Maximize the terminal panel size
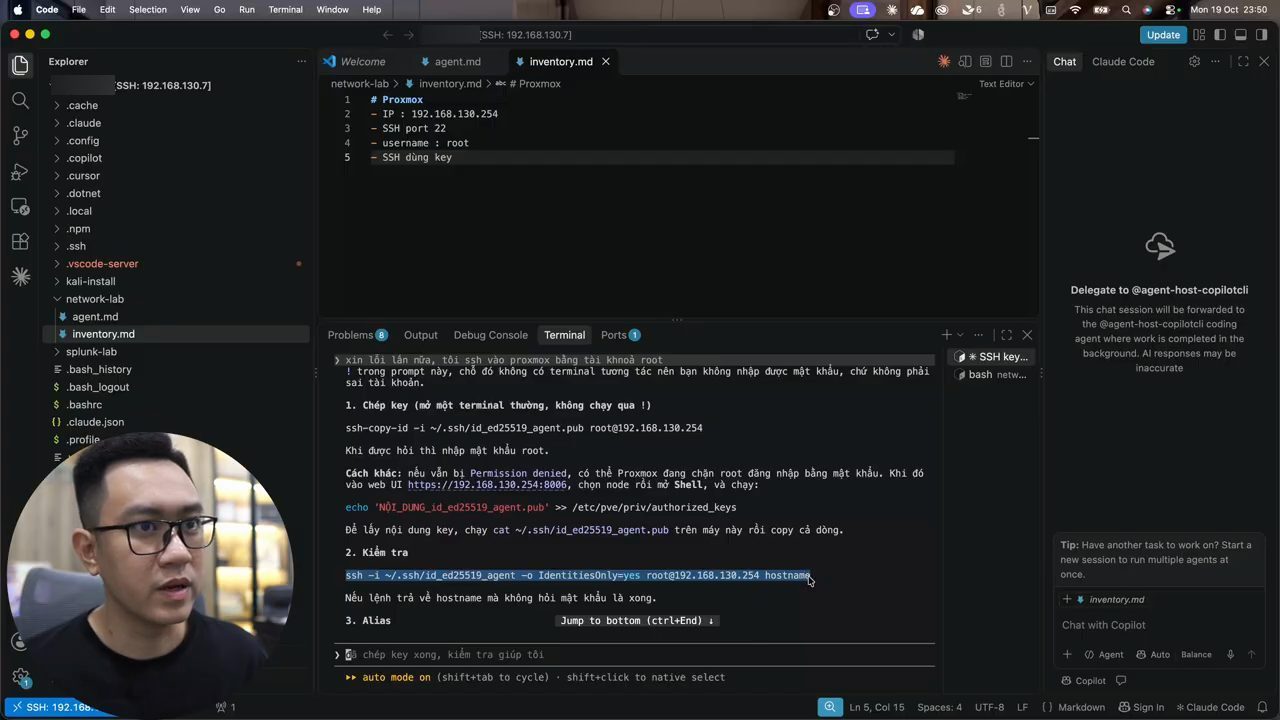The width and height of the screenshot is (1280, 720). (1006, 335)
